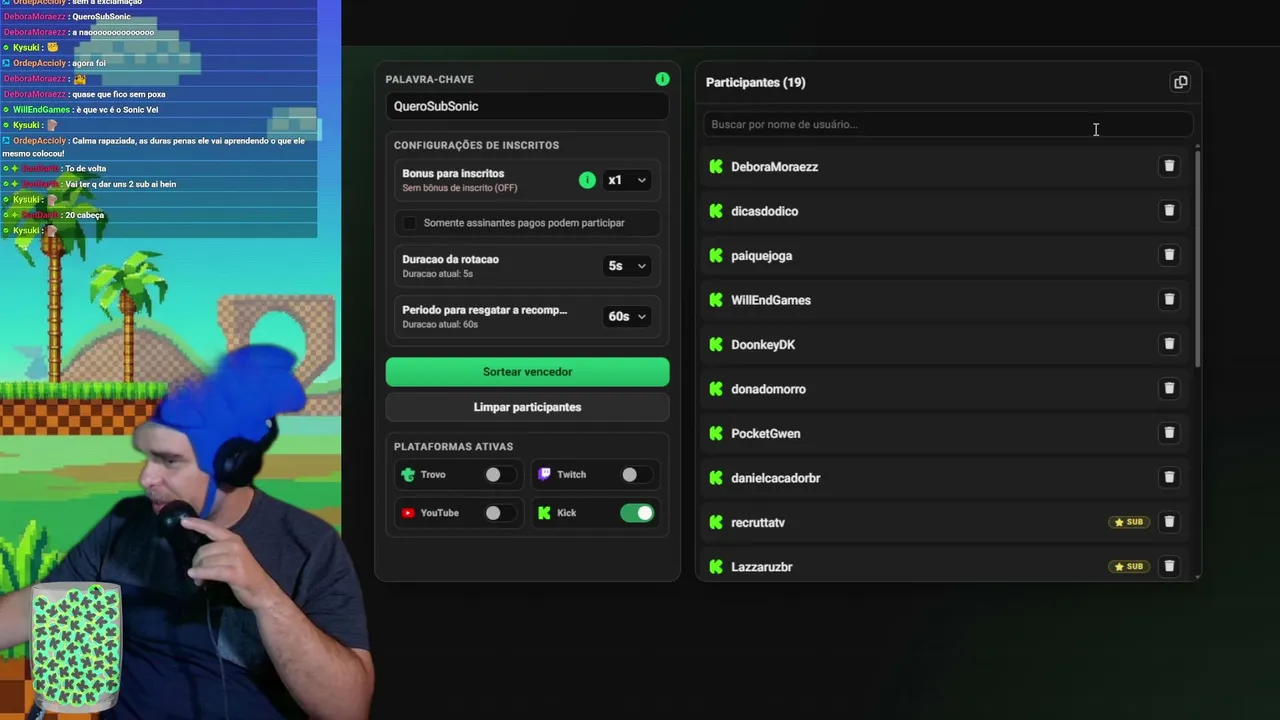1280x720 pixels.
Task: Click chat message '20 cabeça'
Action: pyautogui.click(x=84, y=215)
